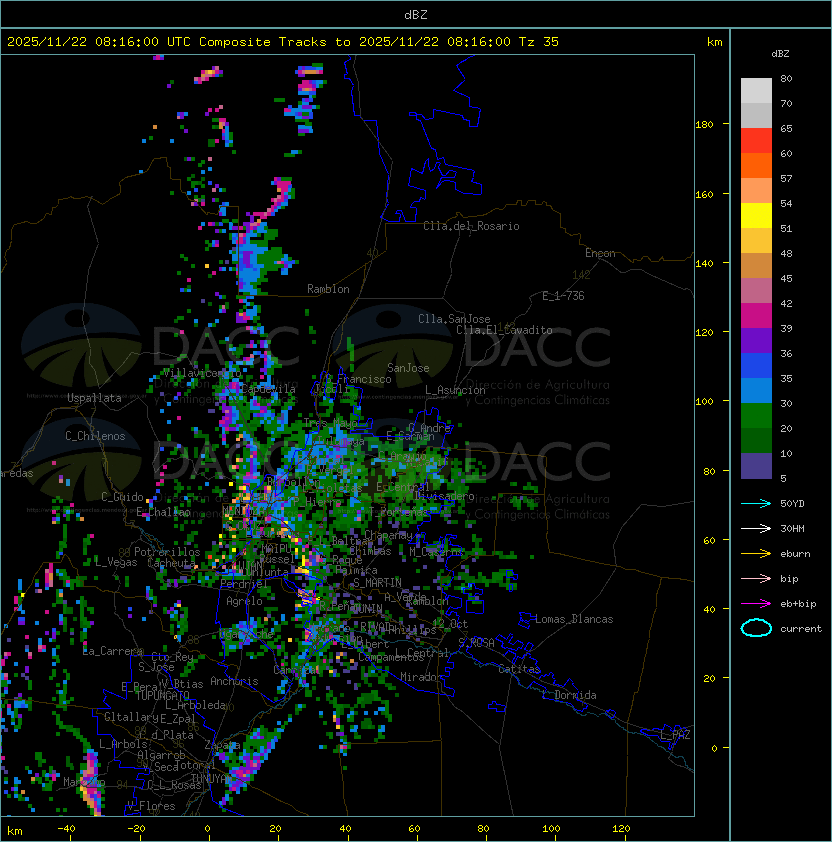Pick the tan-brown swatch between 48 and 45
The height and width of the screenshot is (842, 832).
[x=756, y=265]
